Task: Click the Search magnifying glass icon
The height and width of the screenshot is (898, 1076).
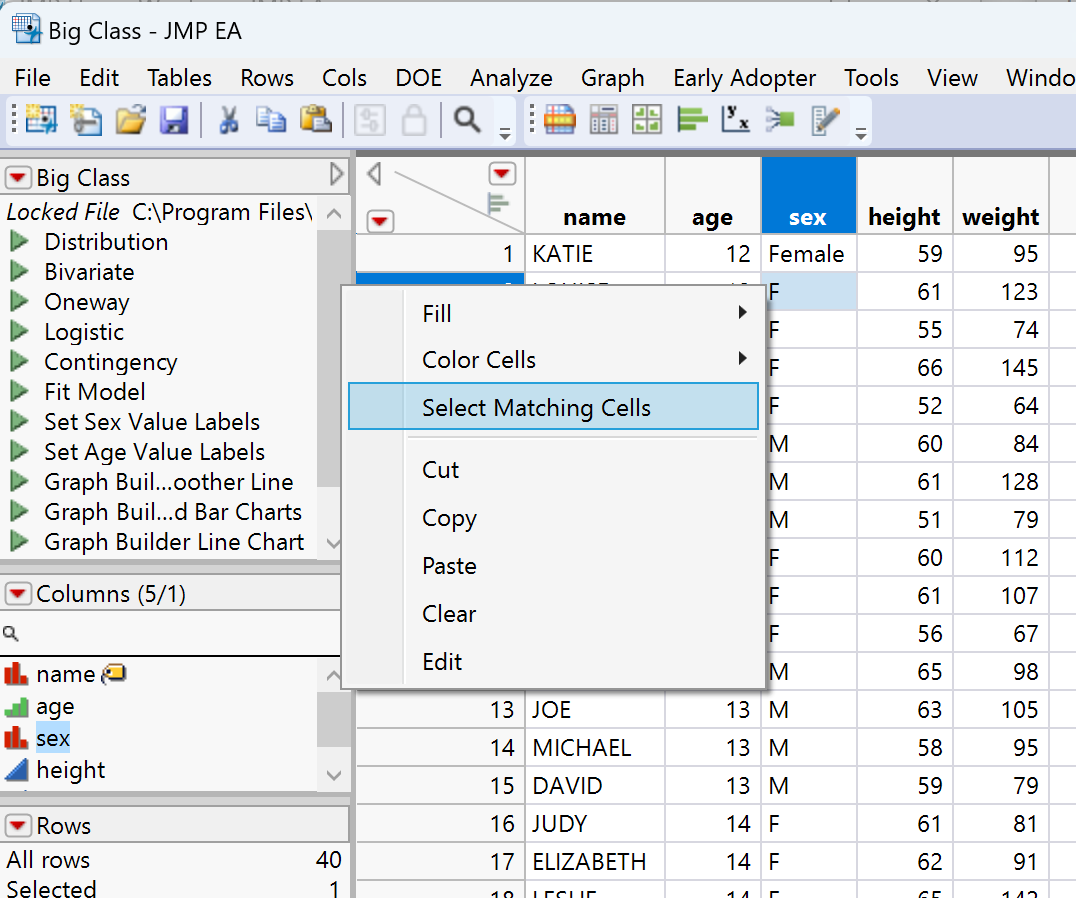Action: coord(466,121)
